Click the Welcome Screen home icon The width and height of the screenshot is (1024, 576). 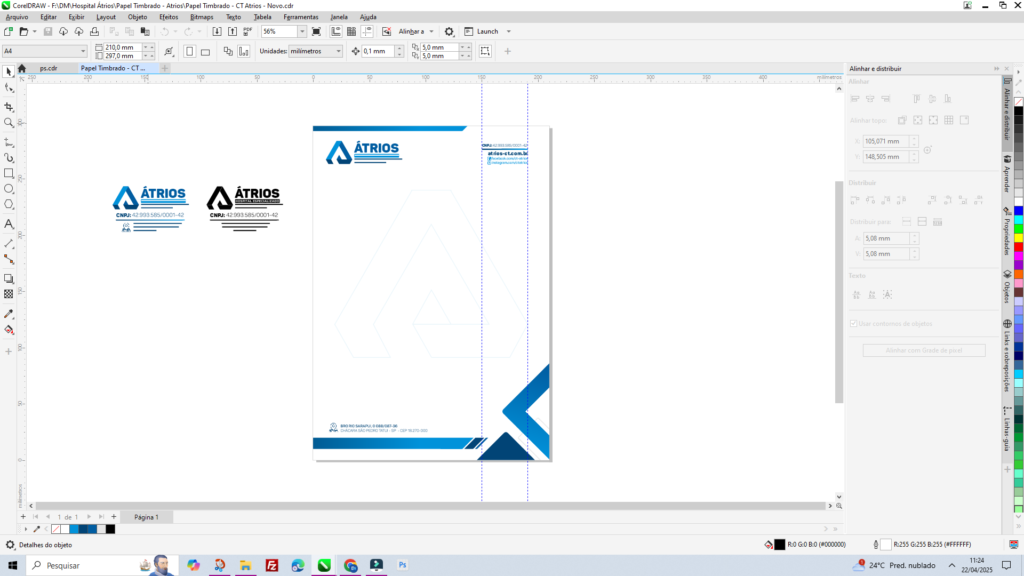point(22,69)
